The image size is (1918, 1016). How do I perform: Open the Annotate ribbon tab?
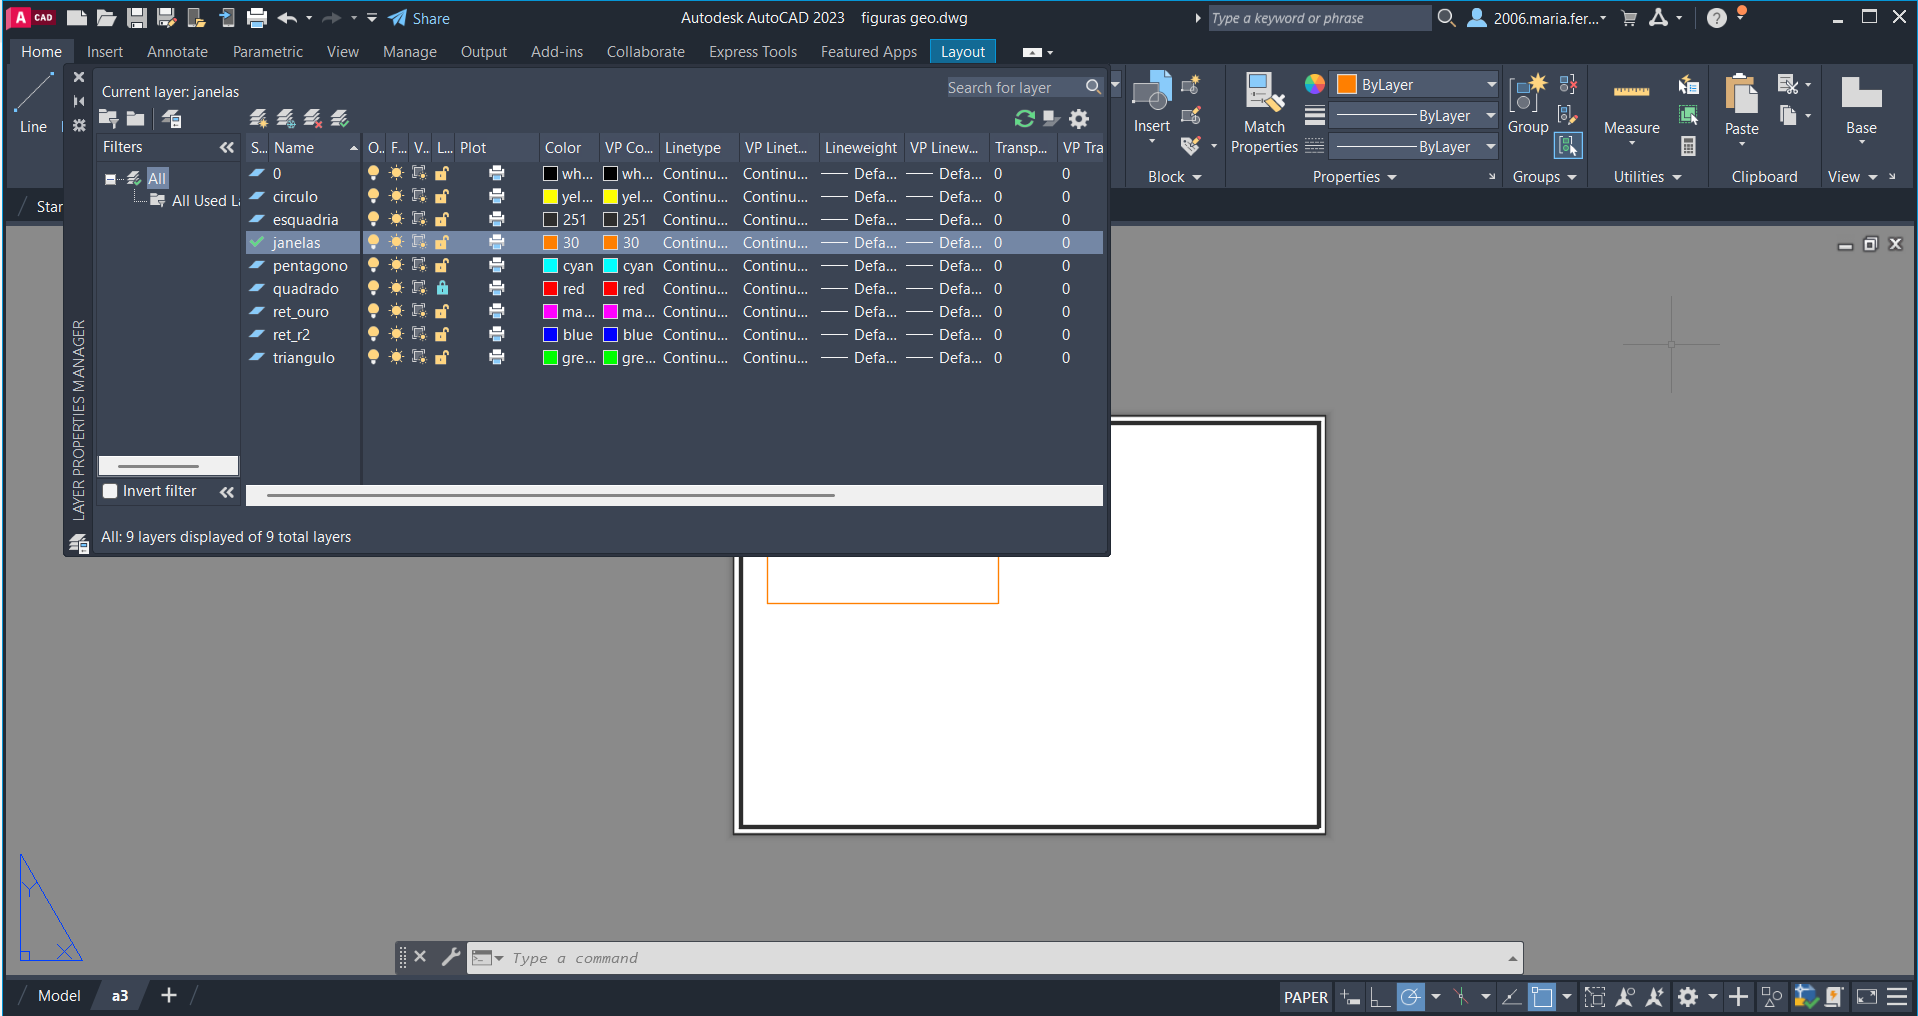point(177,52)
